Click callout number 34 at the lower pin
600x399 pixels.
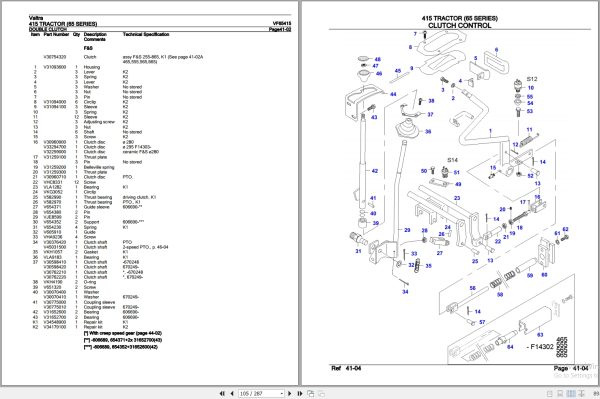(x=405, y=292)
